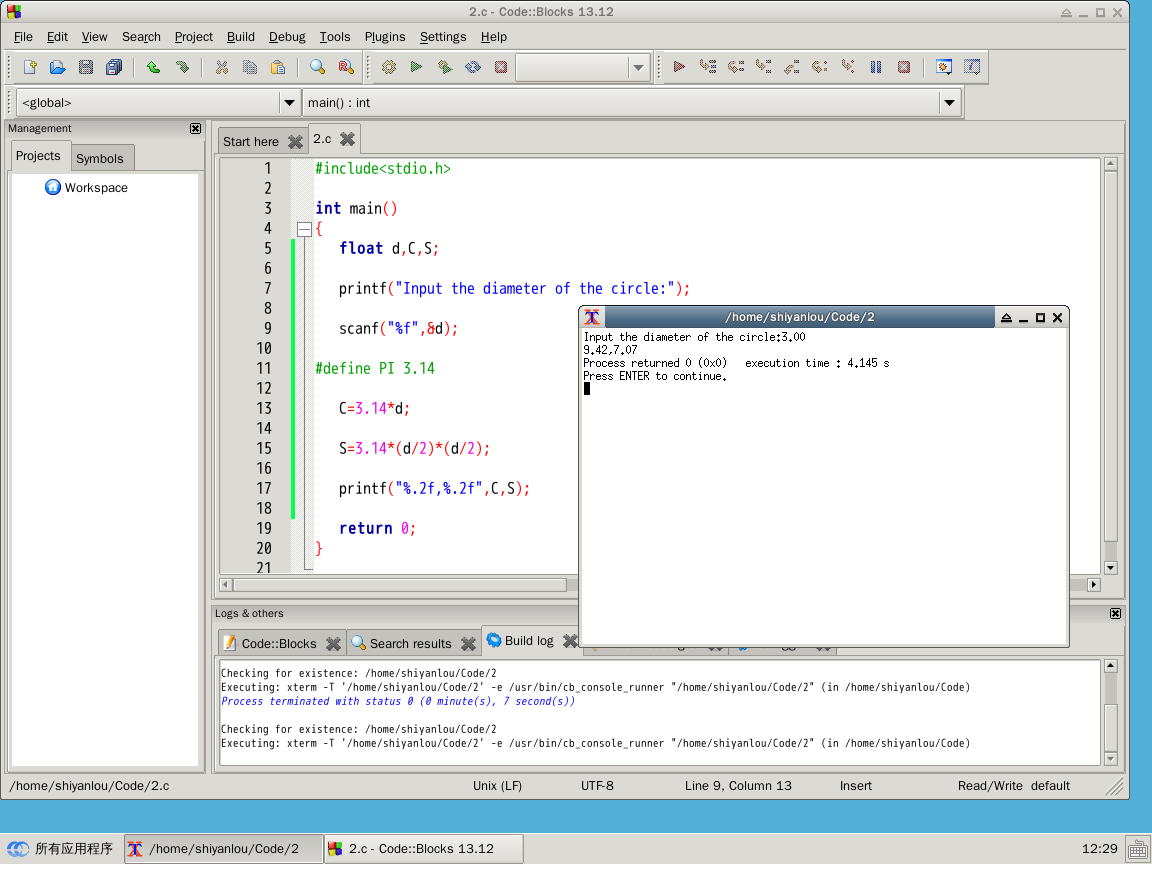Image resolution: width=1152 pixels, height=896 pixels.
Task: Click the Redo arrow icon
Action: pos(182,67)
